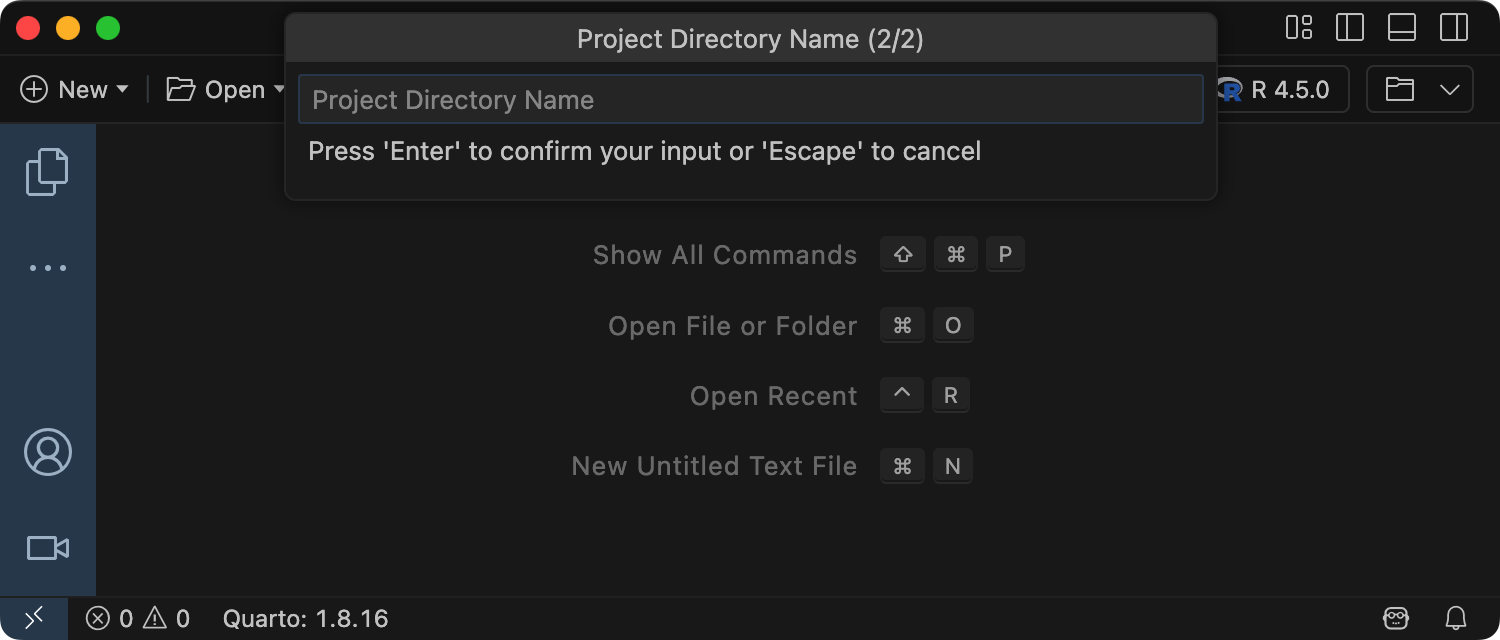Image resolution: width=1500 pixels, height=640 pixels.
Task: Open the folder picker dropdown chevron
Action: 1450,90
